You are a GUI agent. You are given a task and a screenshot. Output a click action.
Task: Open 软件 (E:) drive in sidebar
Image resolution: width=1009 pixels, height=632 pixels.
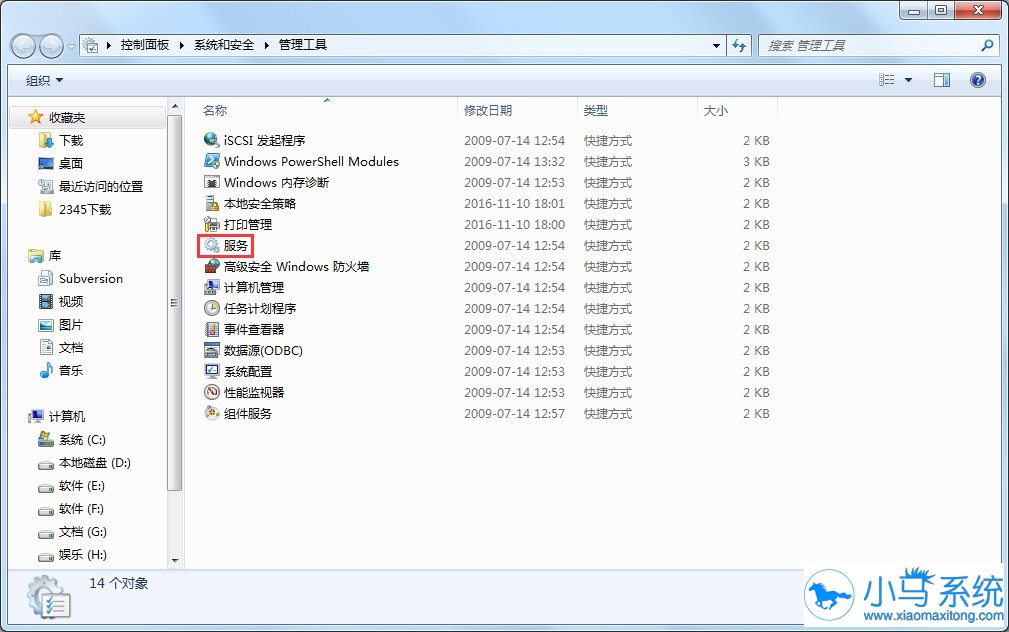(x=82, y=485)
